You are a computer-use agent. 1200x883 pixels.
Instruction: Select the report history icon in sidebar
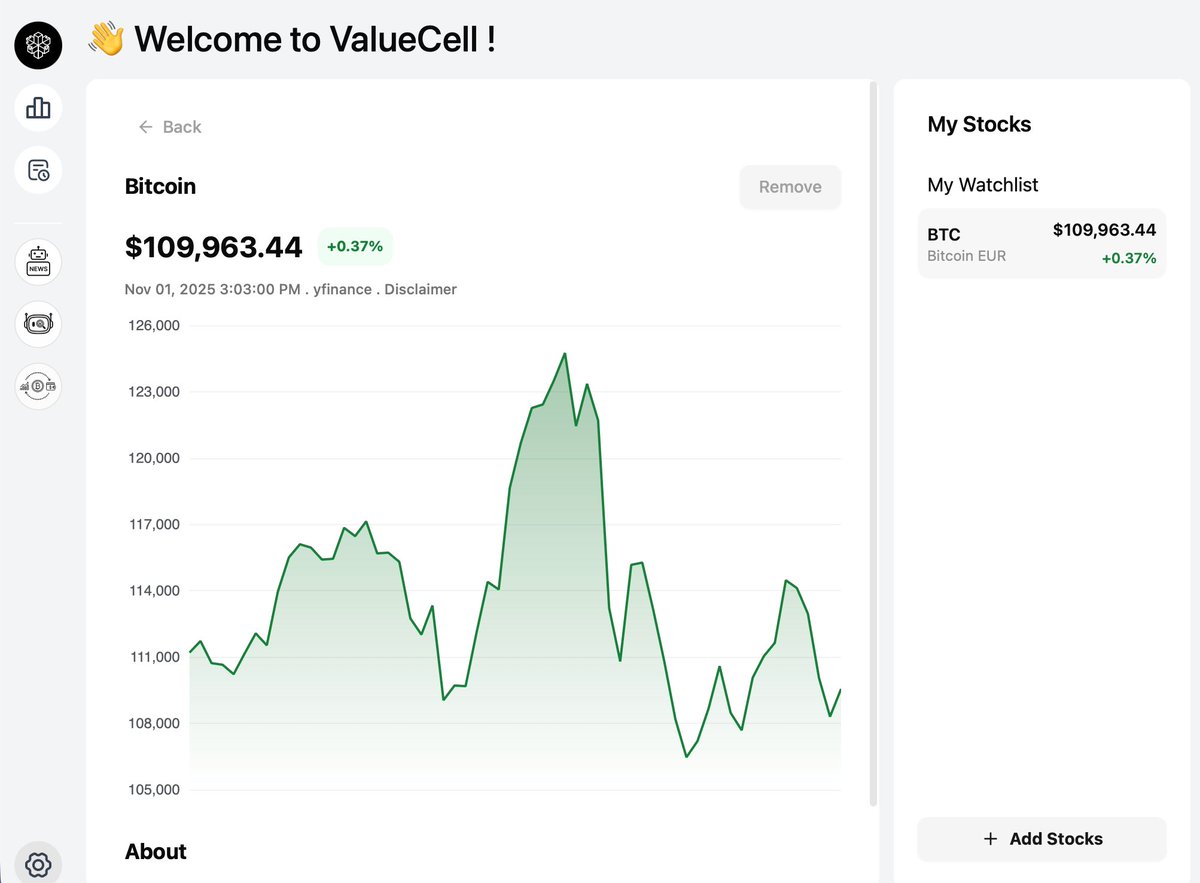(x=37, y=170)
